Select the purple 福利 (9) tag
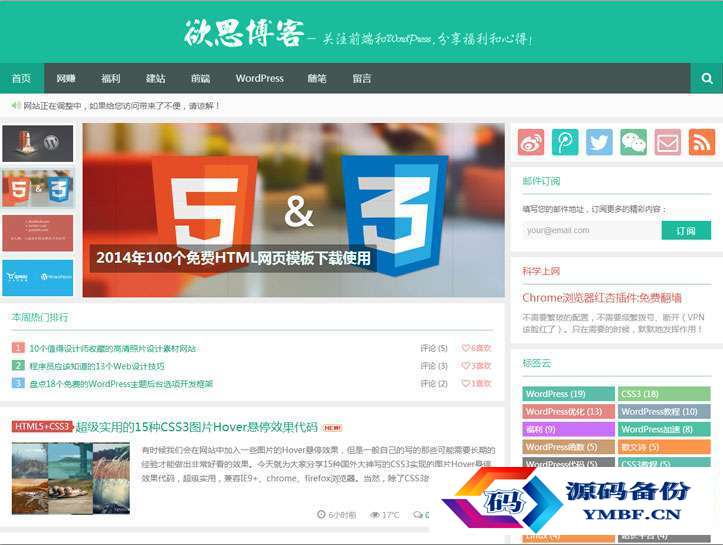Viewport: 723px width, 545px height. [569, 429]
